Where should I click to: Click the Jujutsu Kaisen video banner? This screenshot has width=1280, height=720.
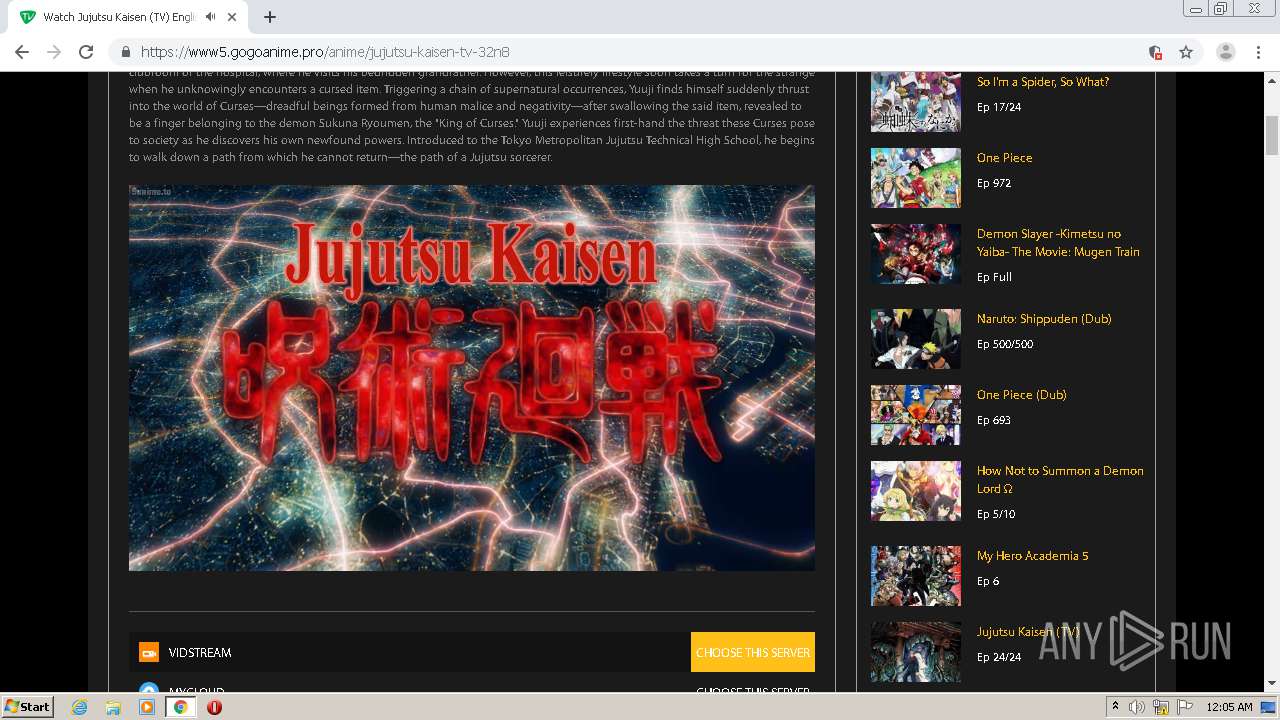click(x=472, y=378)
